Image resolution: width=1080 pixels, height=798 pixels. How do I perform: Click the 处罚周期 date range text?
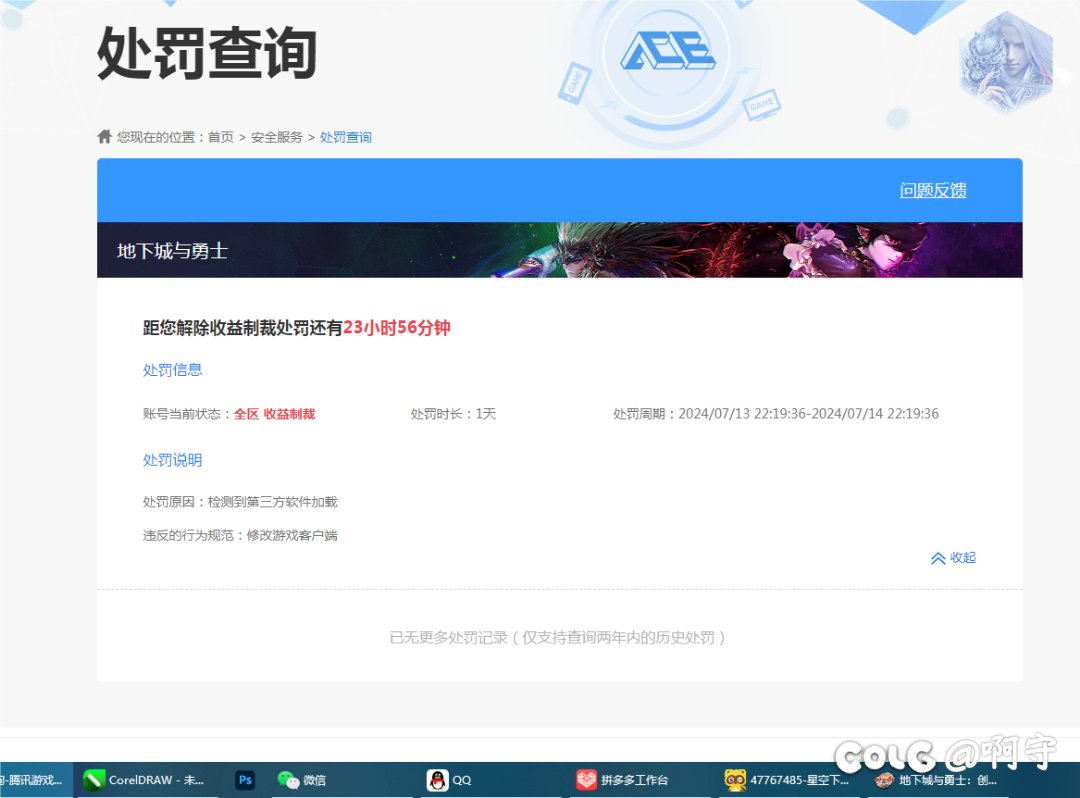(776, 414)
